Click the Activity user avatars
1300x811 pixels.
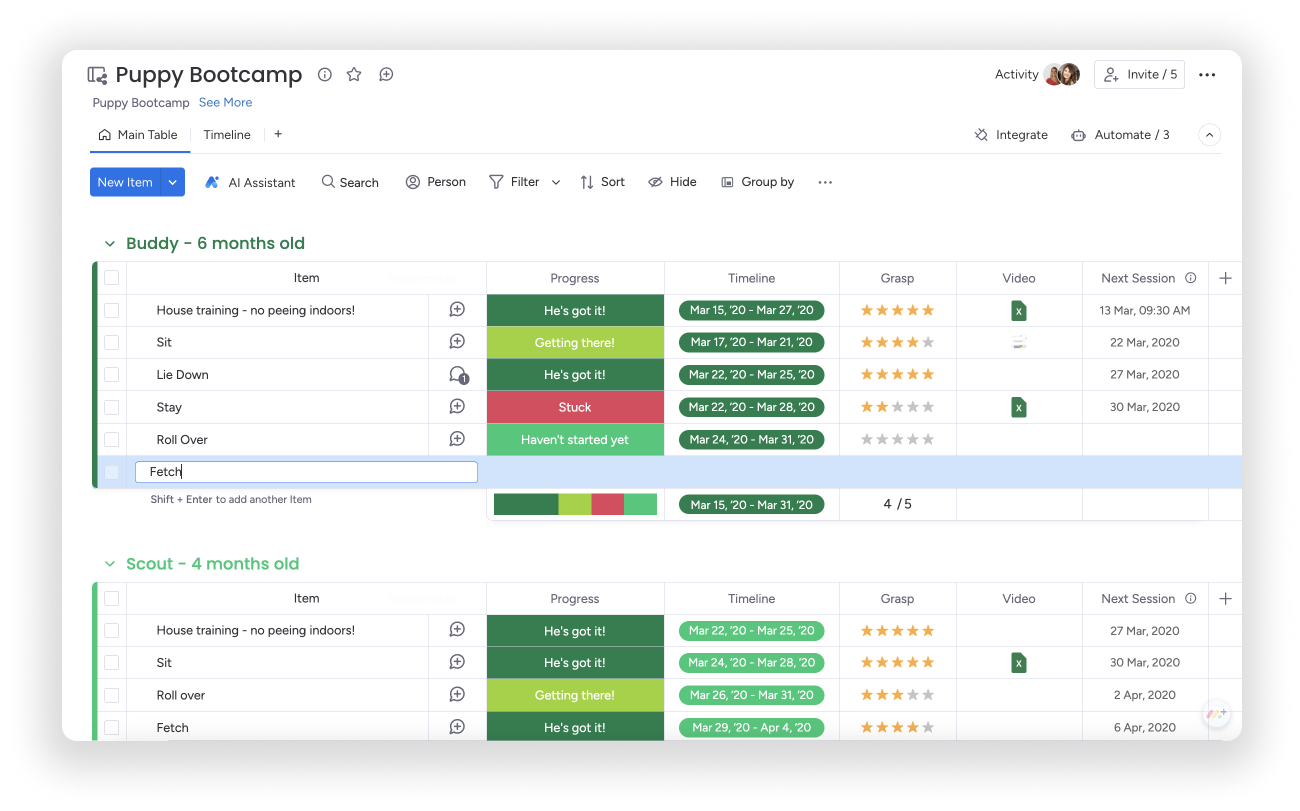(x=1062, y=75)
